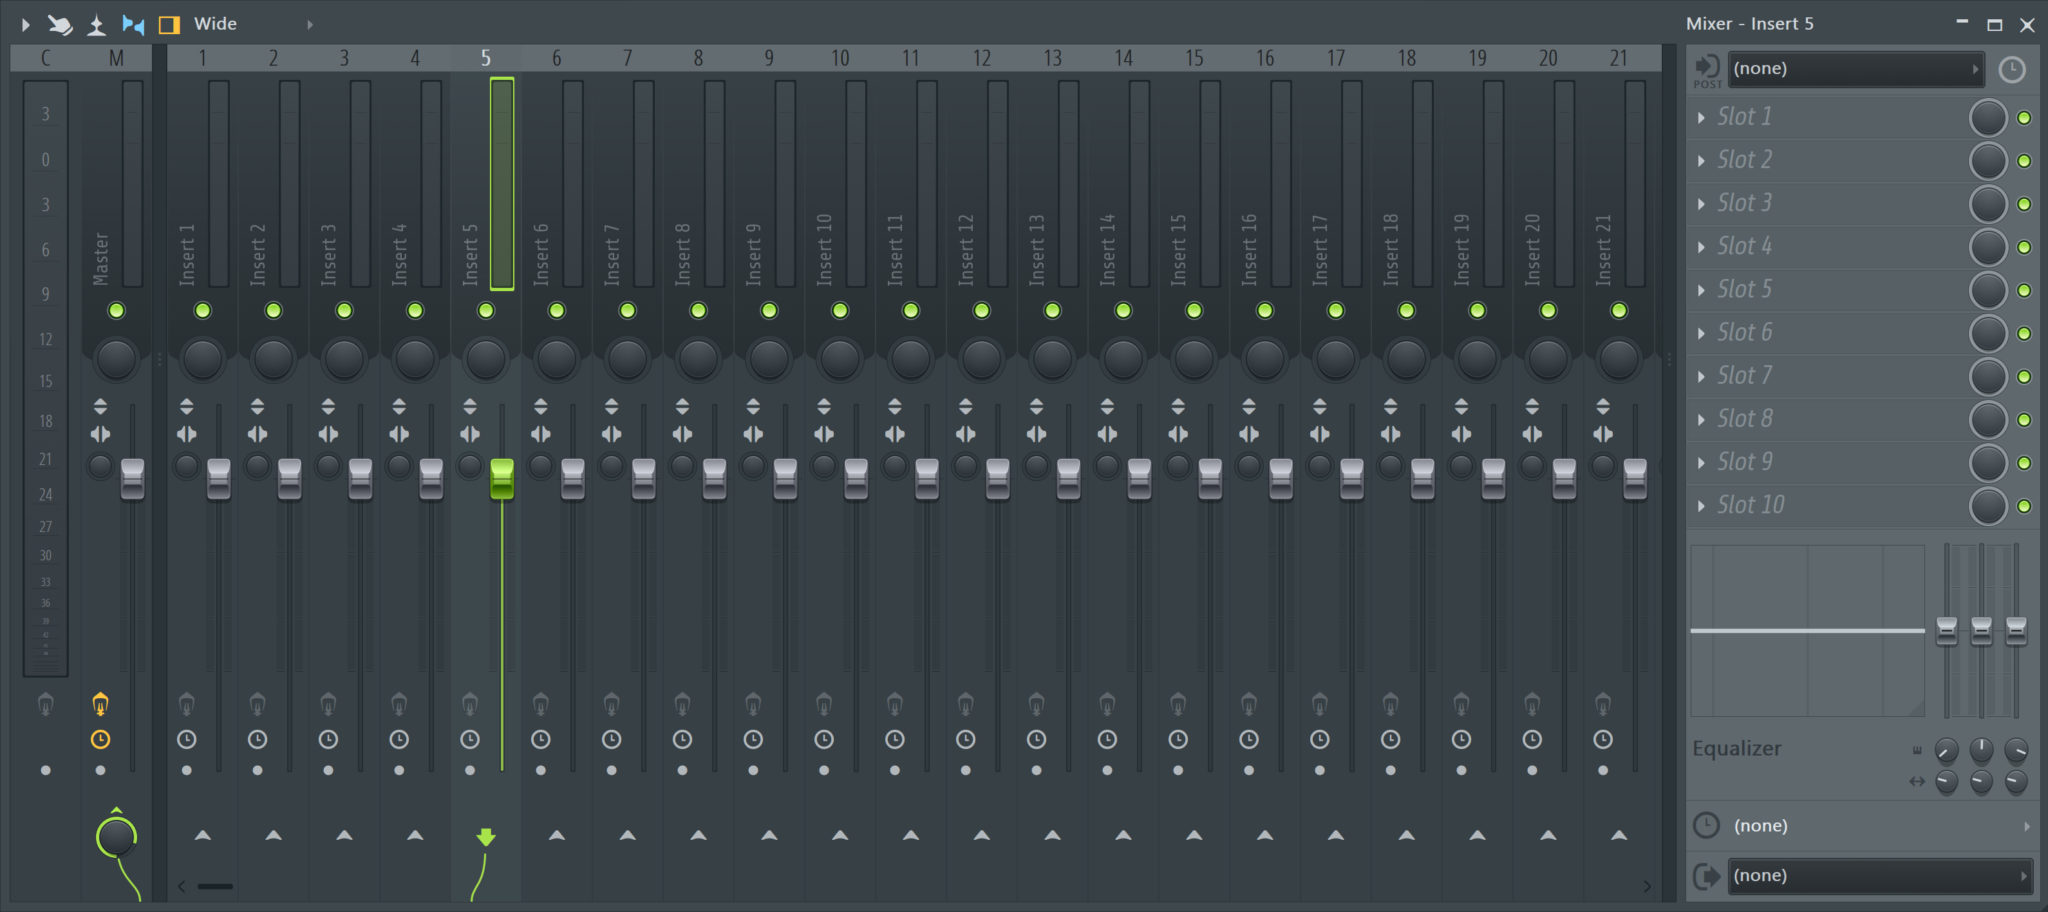
Task: Click the stereo separation speaker icon in the toolbar
Action: pyautogui.click(x=132, y=23)
